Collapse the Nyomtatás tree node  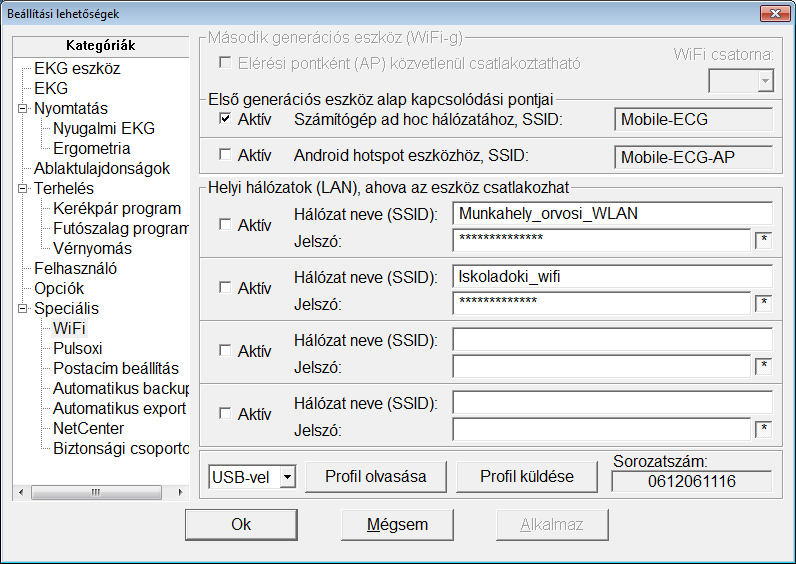22,108
